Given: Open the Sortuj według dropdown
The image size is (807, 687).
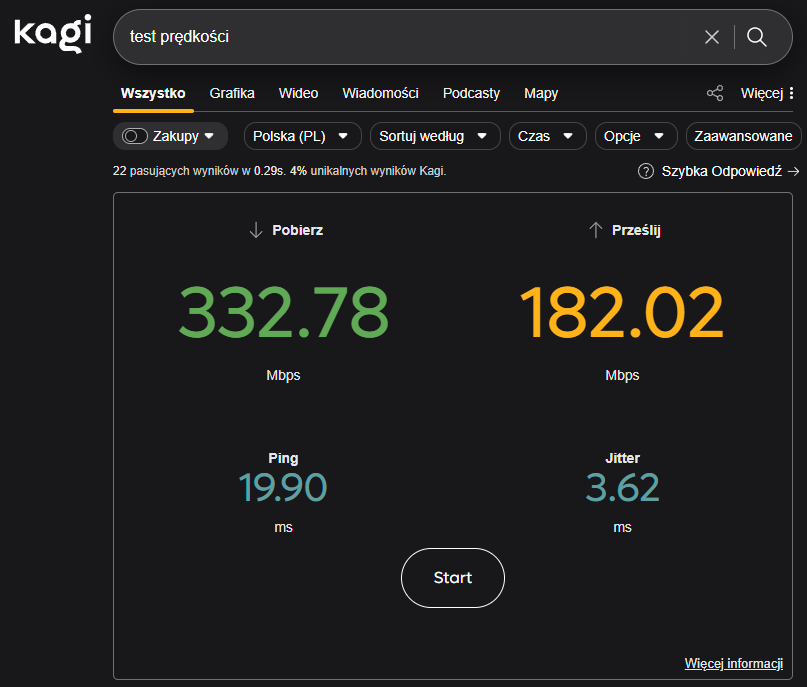Looking at the screenshot, I should click(435, 136).
